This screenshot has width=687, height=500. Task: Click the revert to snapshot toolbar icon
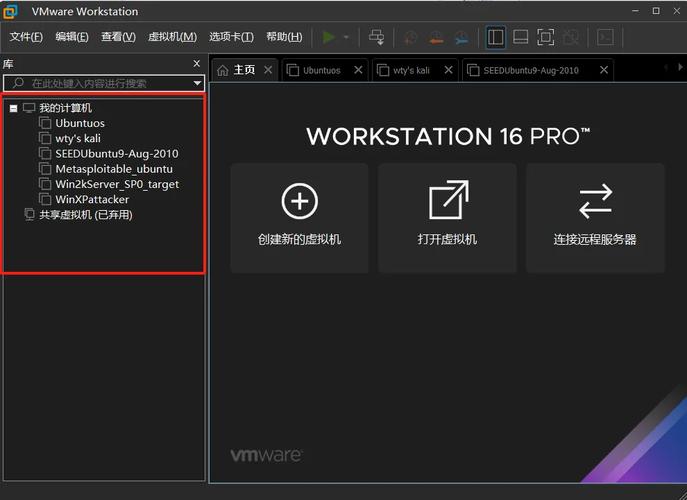click(436, 38)
